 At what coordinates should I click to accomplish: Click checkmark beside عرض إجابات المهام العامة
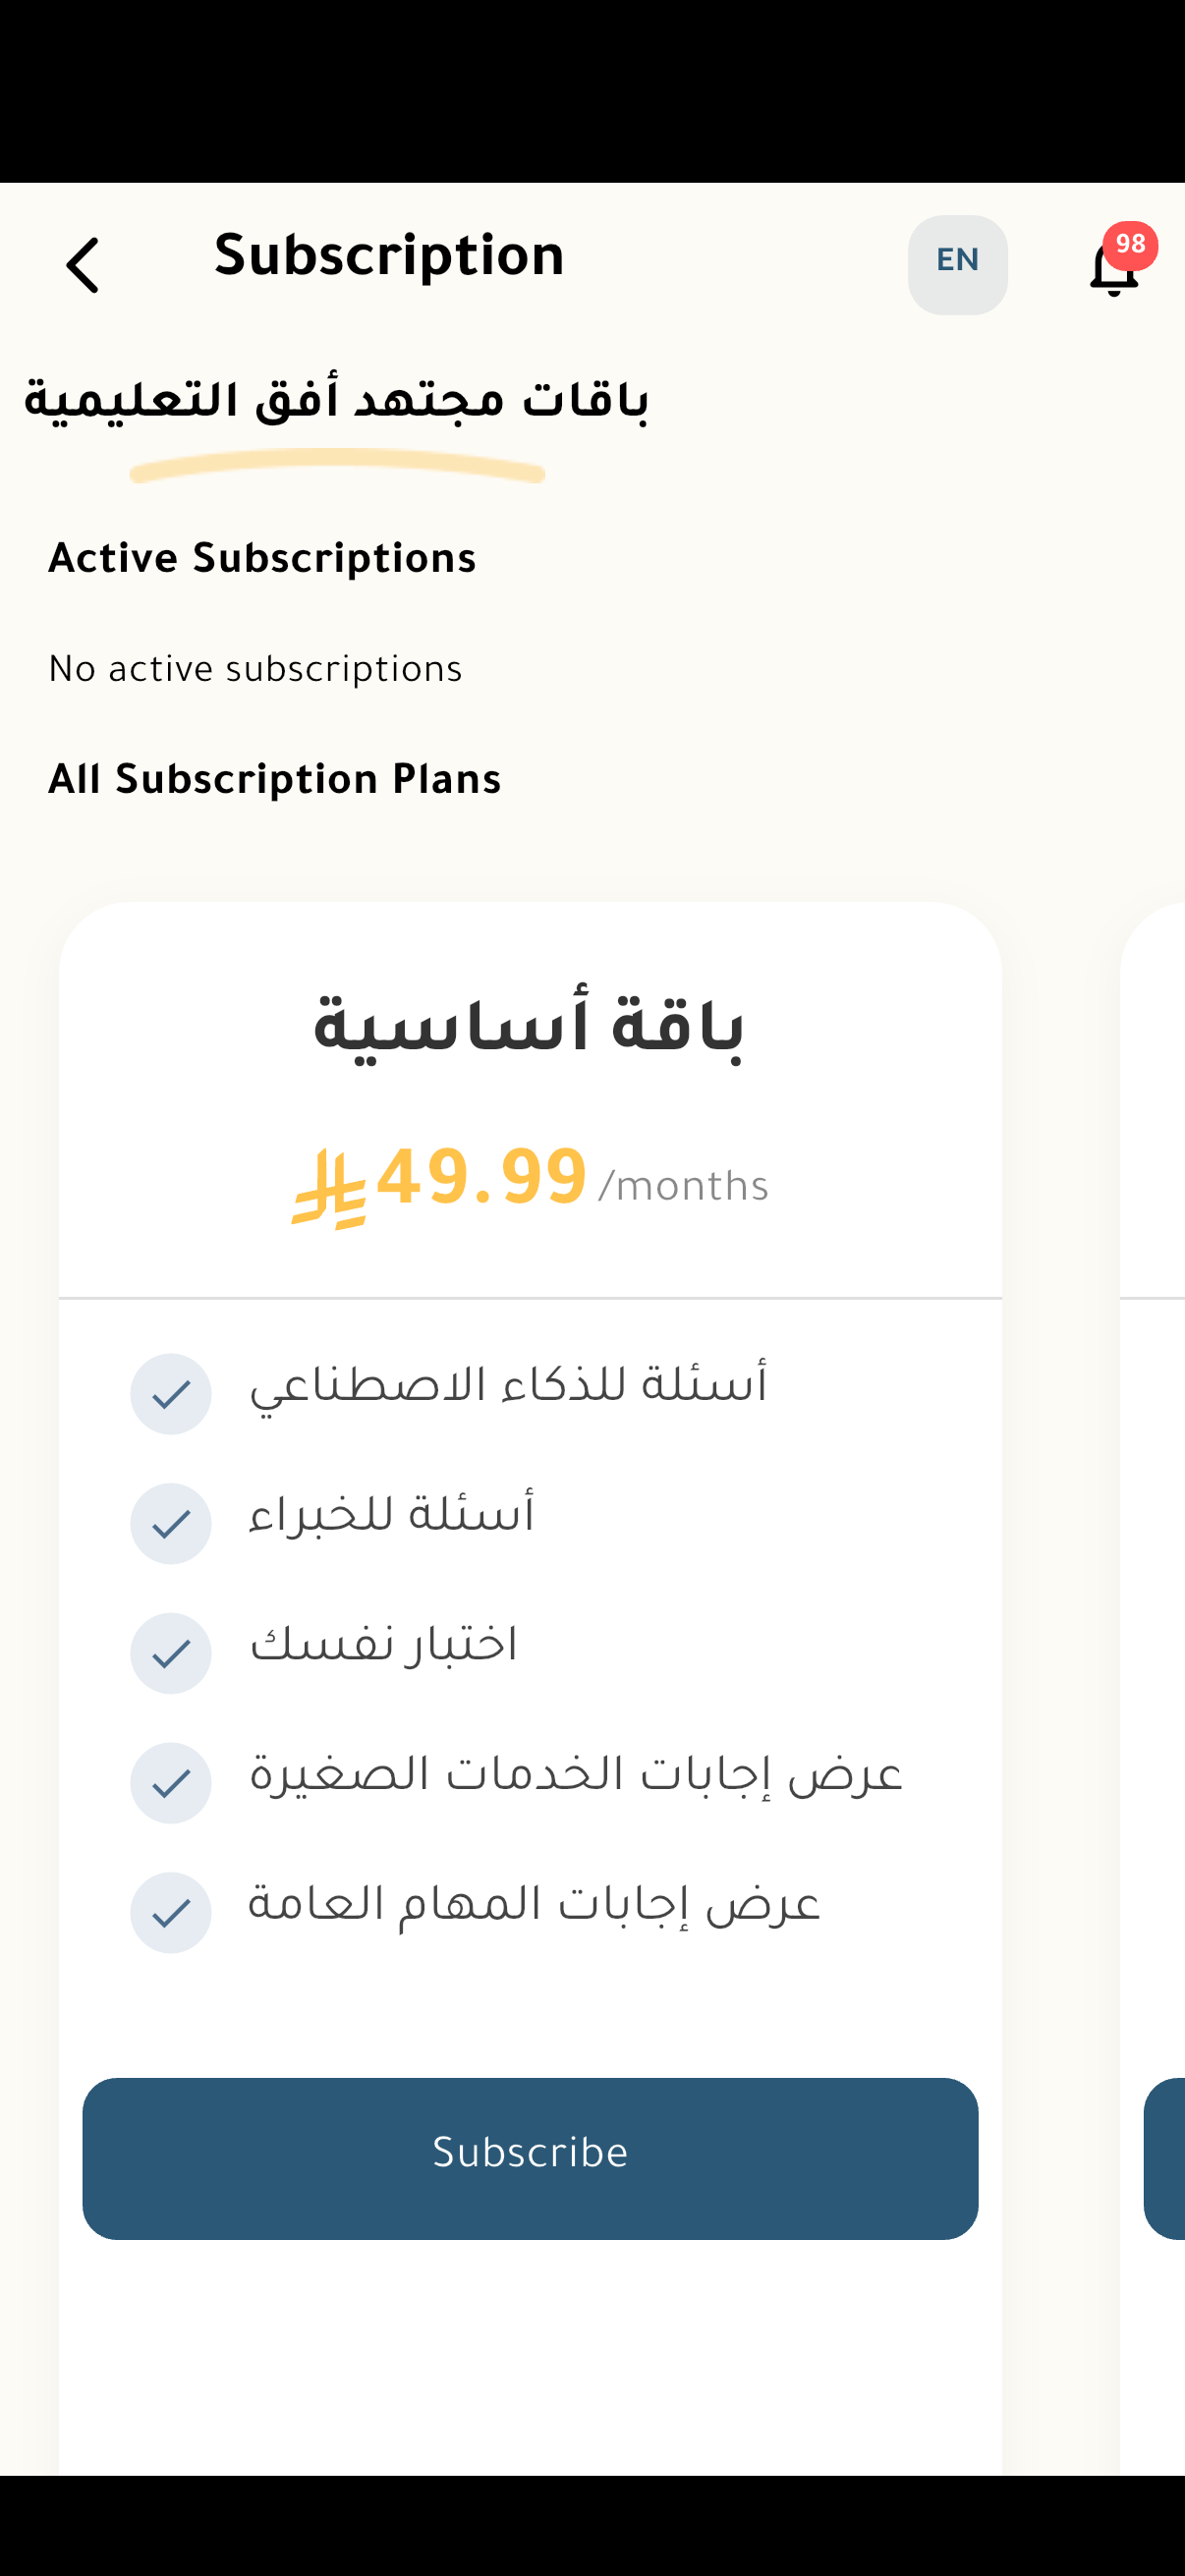[171, 1913]
